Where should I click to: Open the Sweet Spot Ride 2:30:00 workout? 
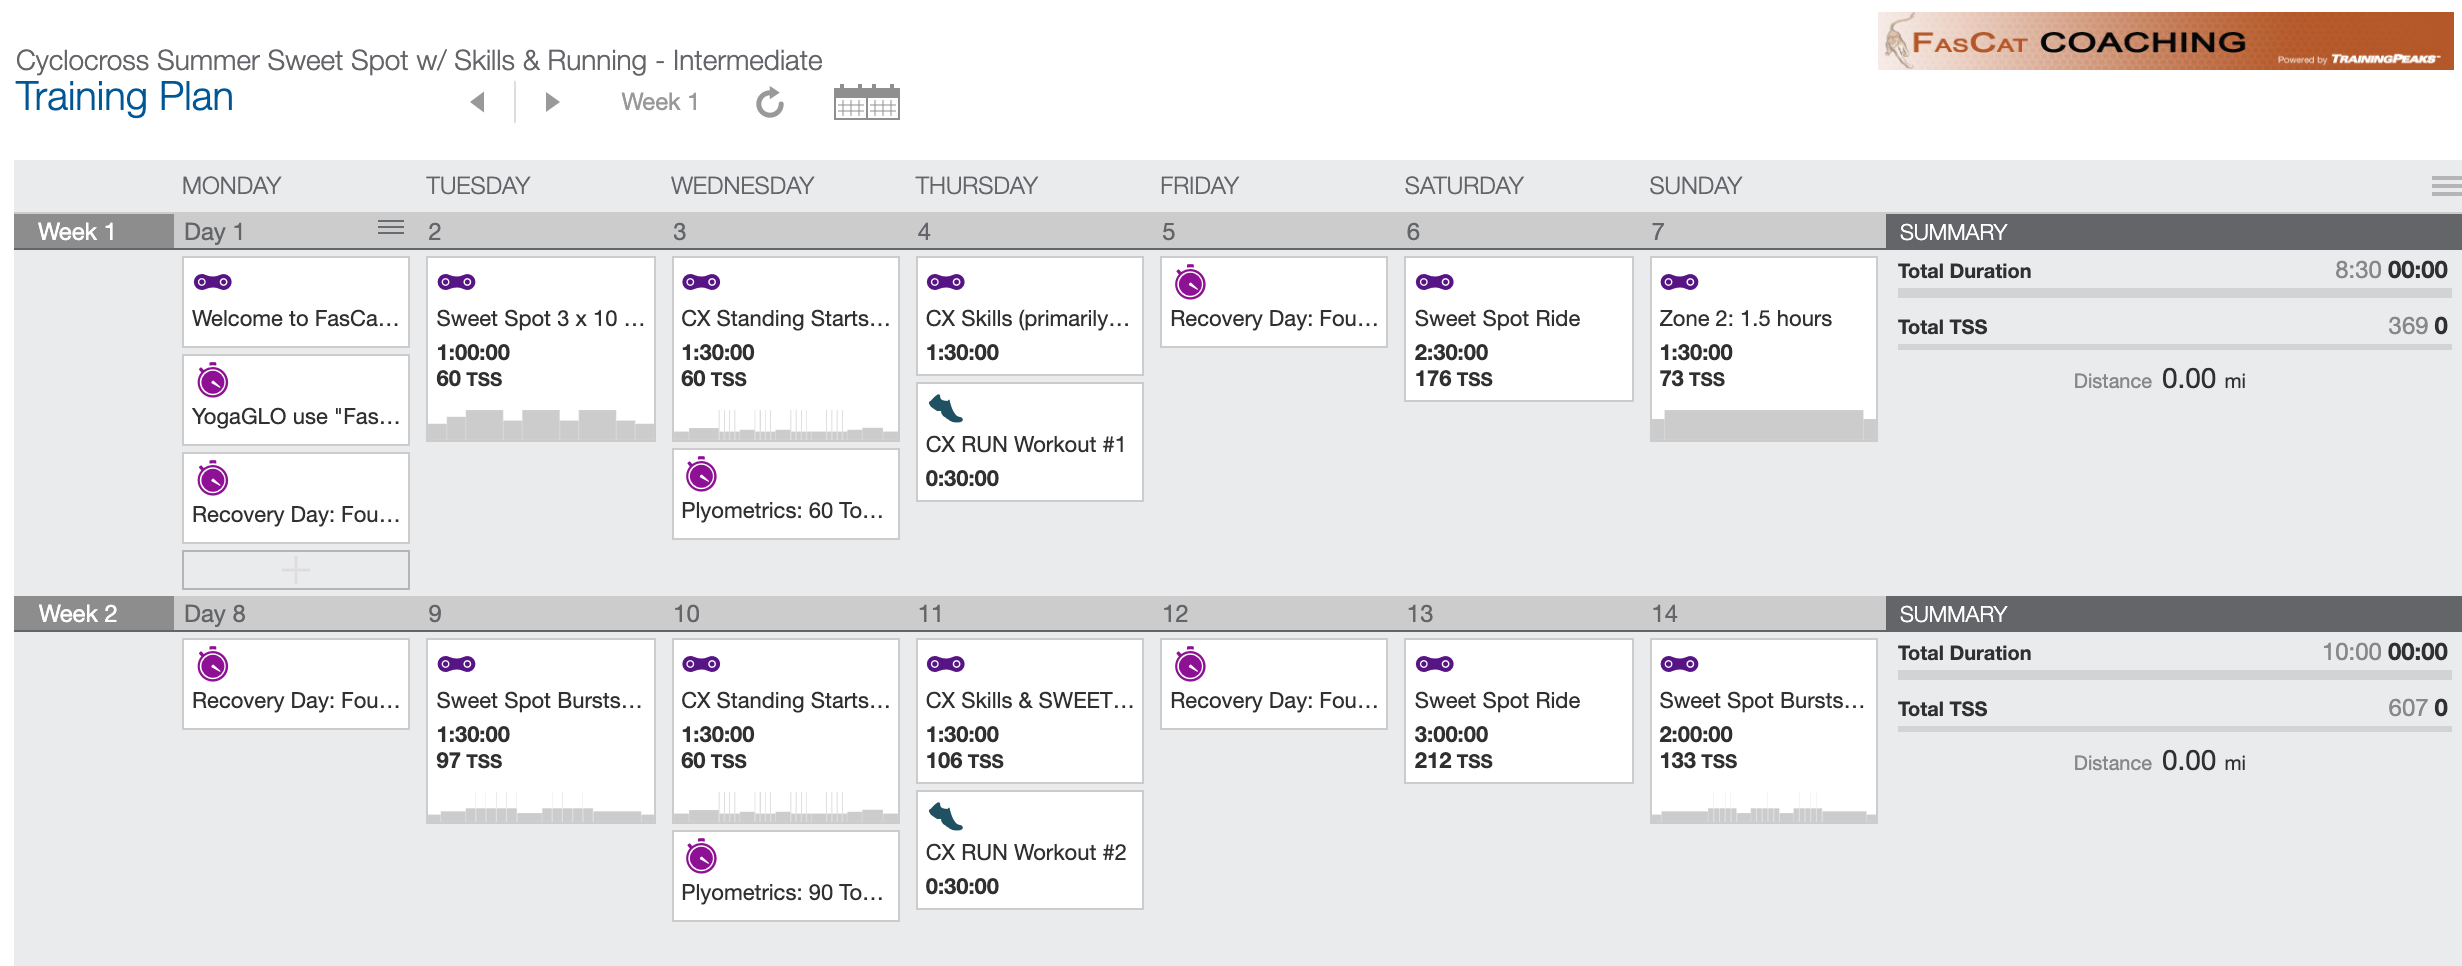1518,329
